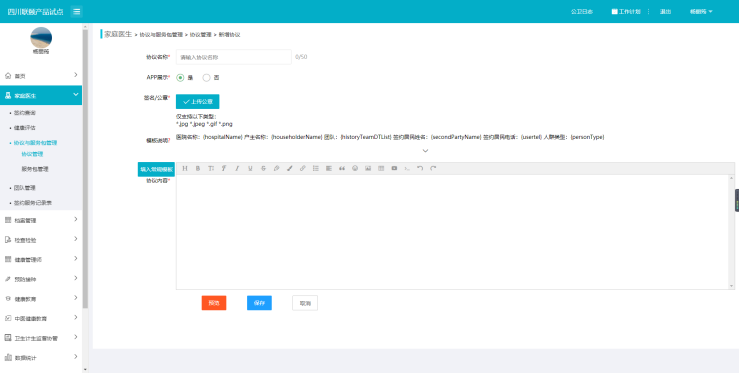Expand template description with down chevron
Screen dimensions: 740x374
(425, 151)
